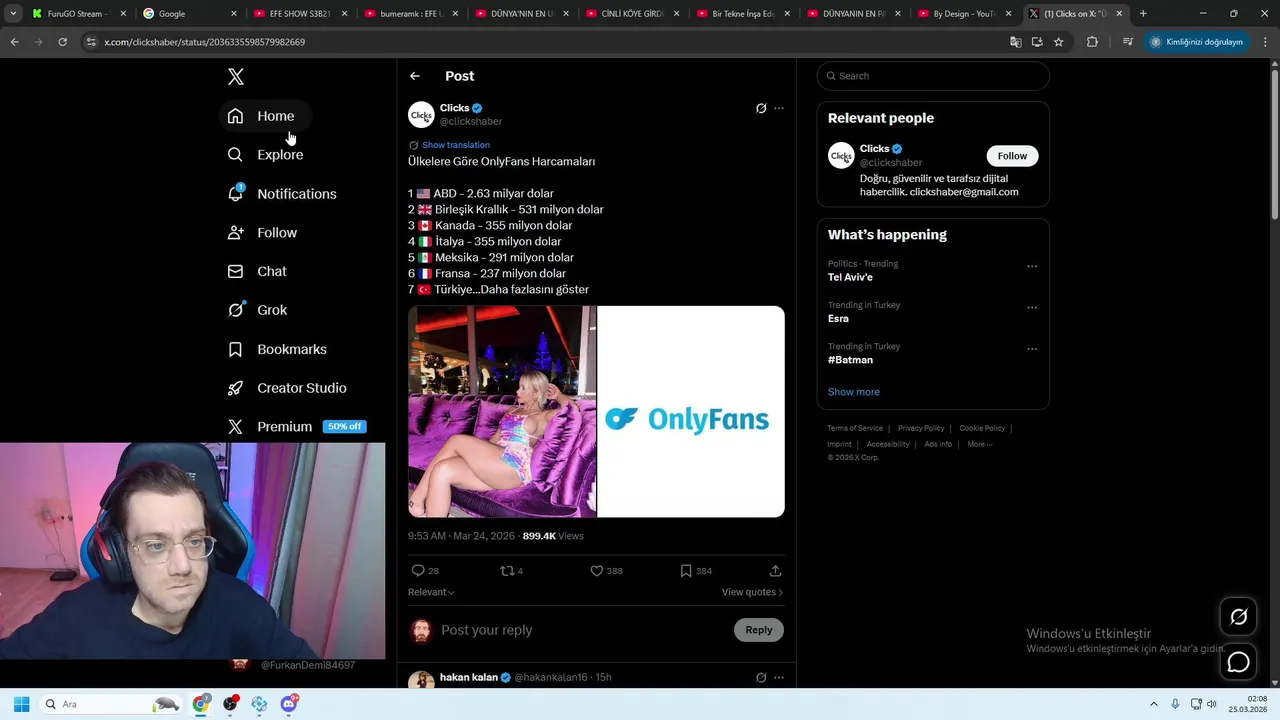Viewport: 1280px width, 720px height.
Task: Open more options for the Esra trend
Action: tap(1032, 307)
